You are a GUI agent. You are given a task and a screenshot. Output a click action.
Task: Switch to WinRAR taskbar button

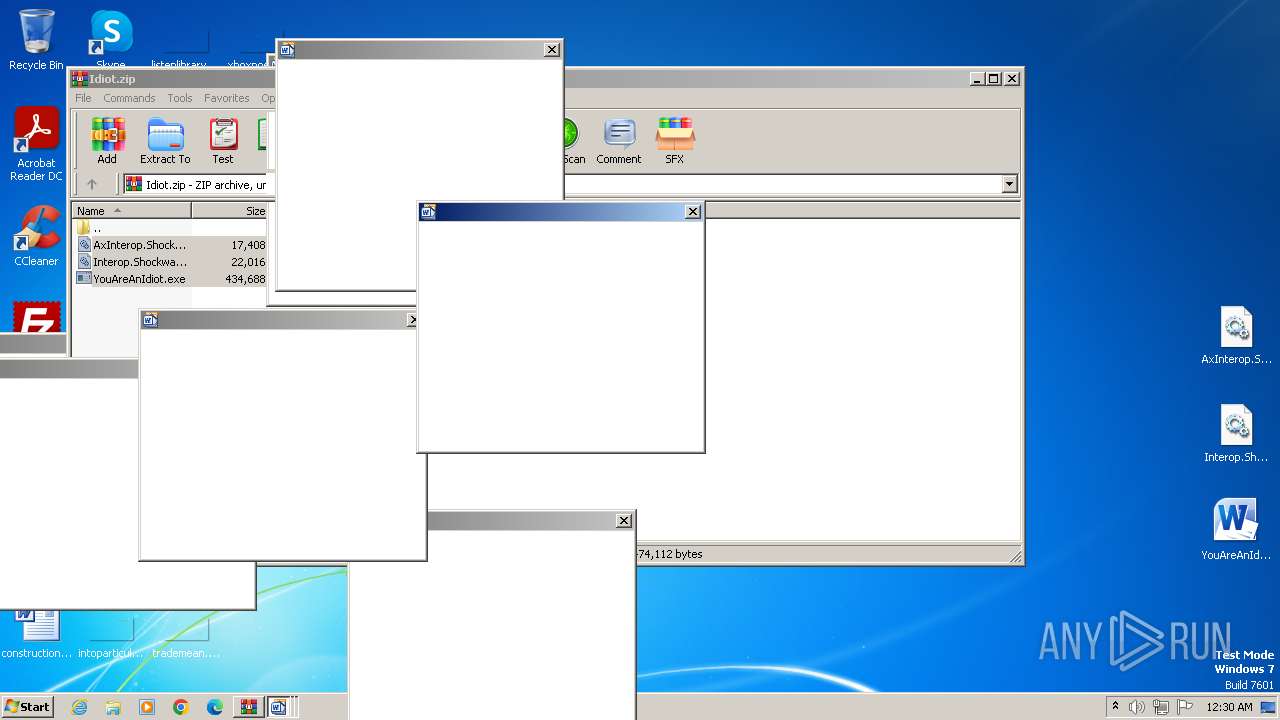tap(248, 707)
